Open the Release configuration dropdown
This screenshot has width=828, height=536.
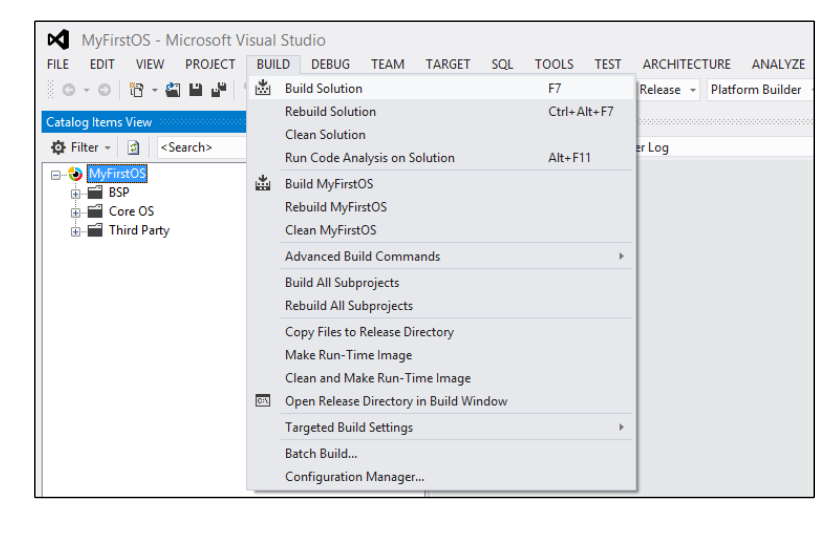(x=693, y=90)
